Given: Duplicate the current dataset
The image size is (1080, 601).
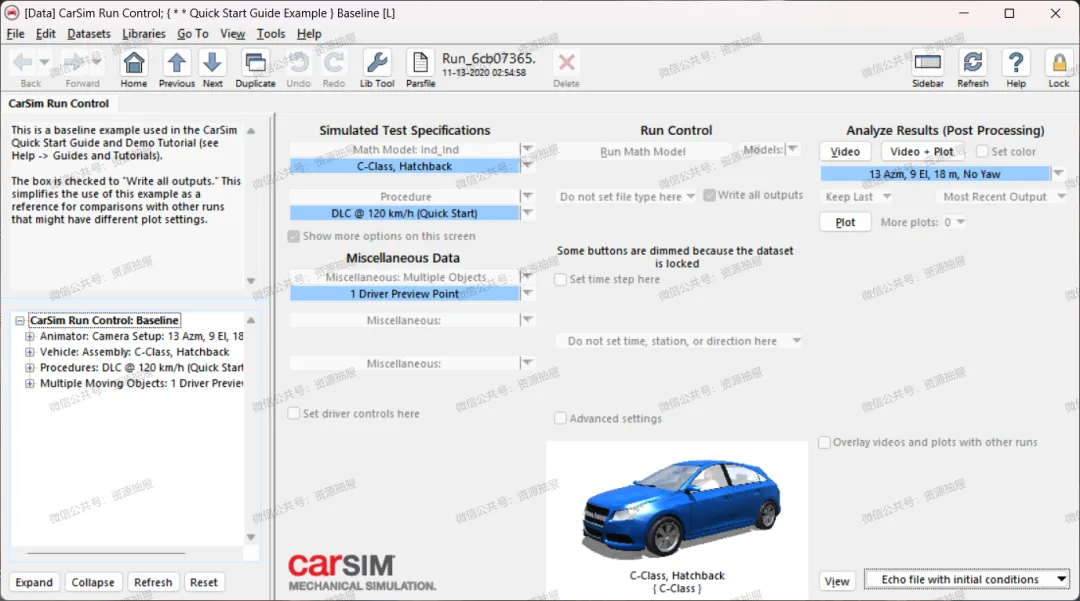Looking at the screenshot, I should coord(256,63).
